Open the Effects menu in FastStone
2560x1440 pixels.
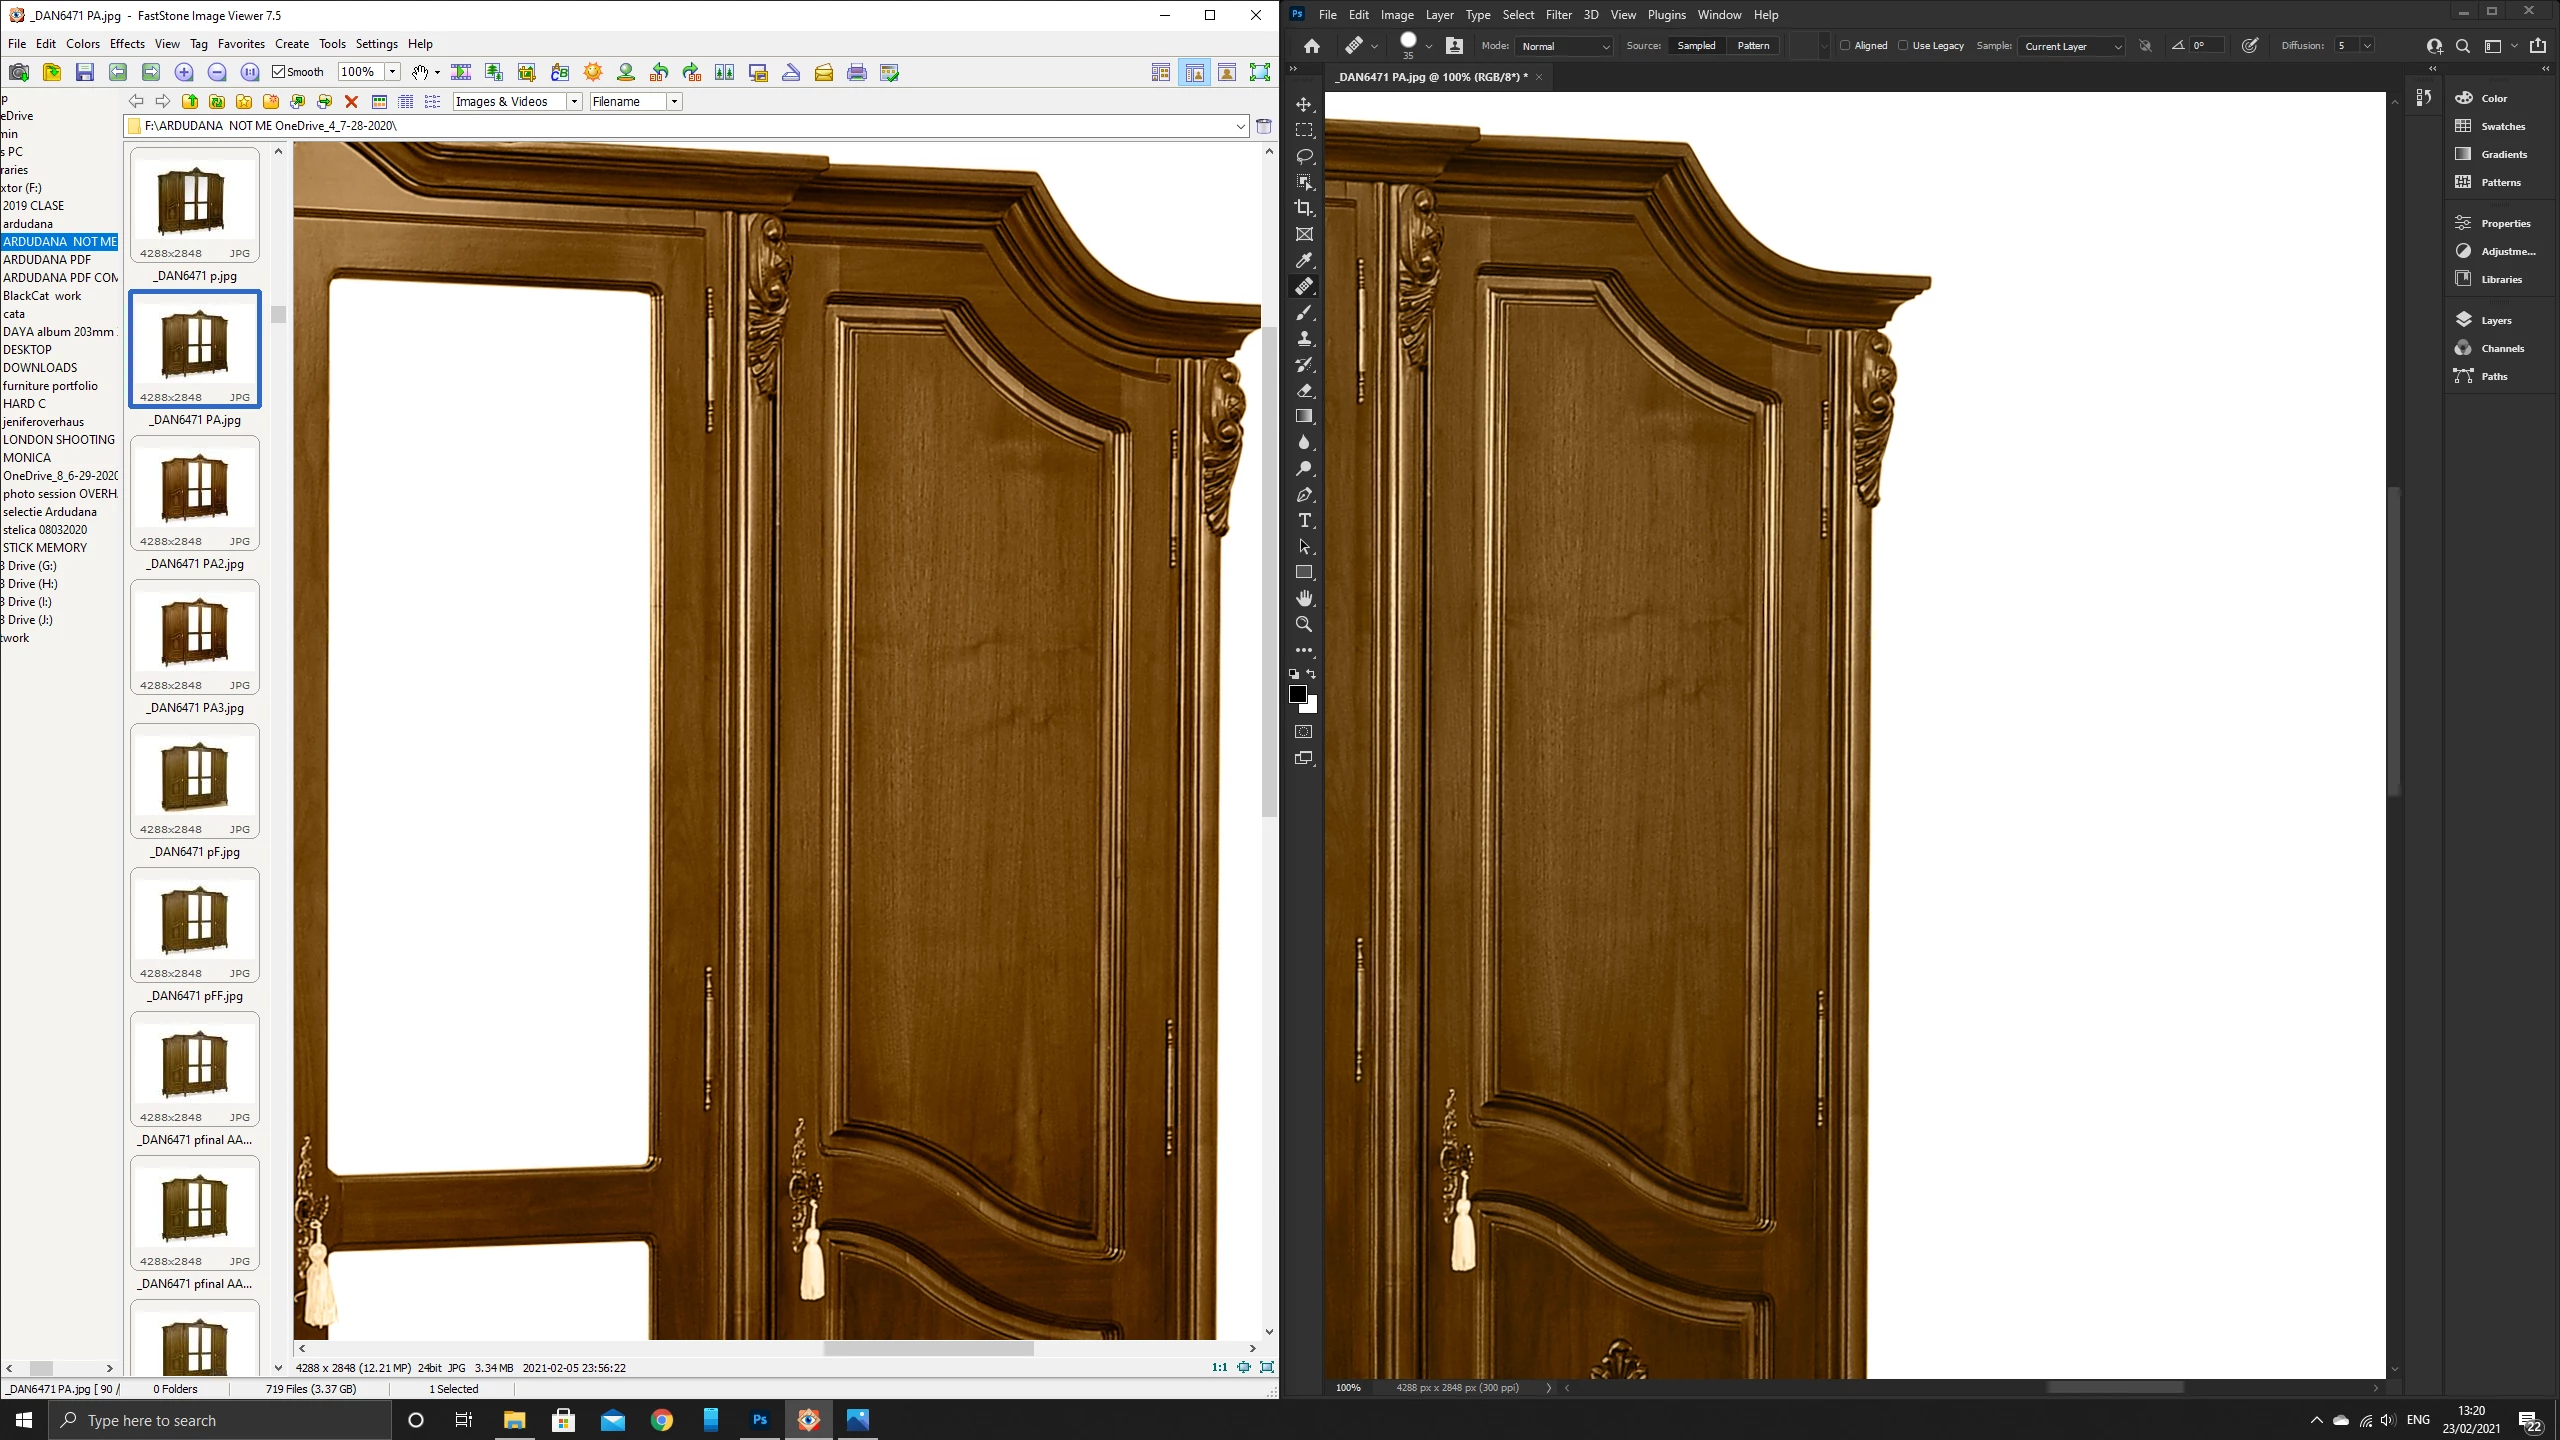(127, 44)
